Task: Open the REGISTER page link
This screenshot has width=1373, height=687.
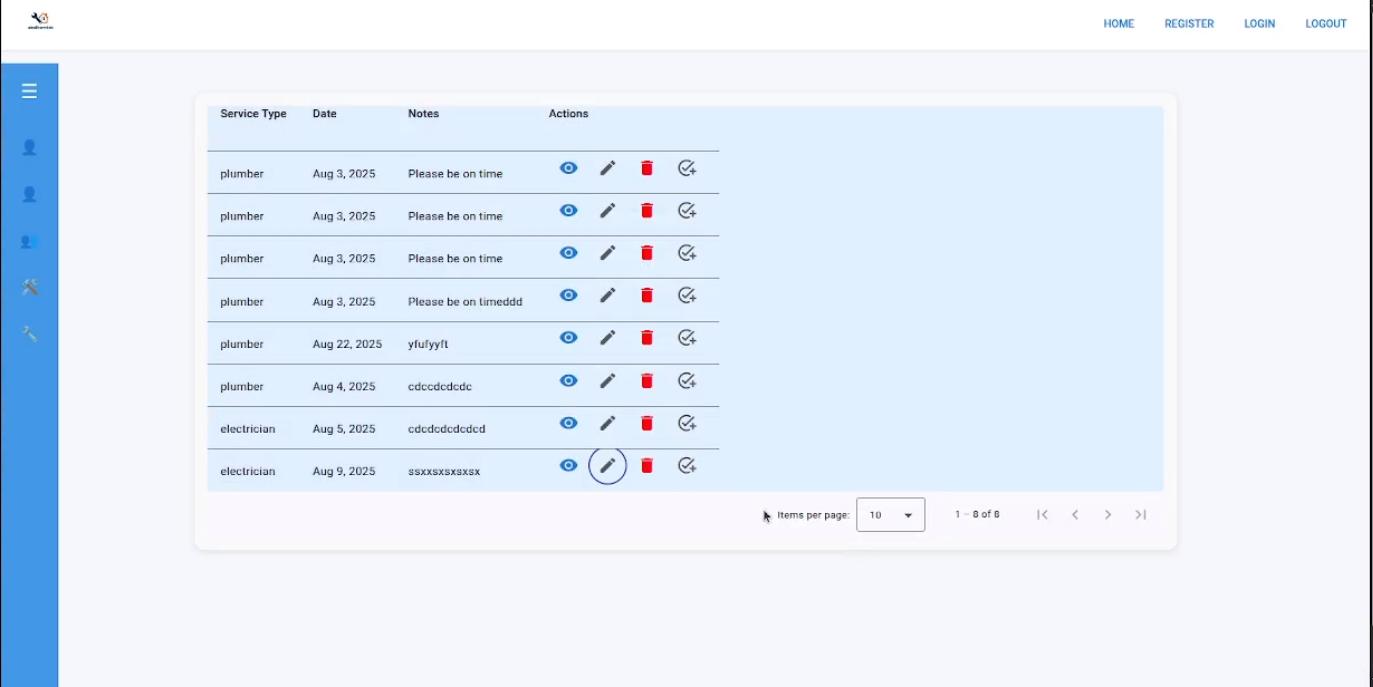Action: click(1189, 24)
